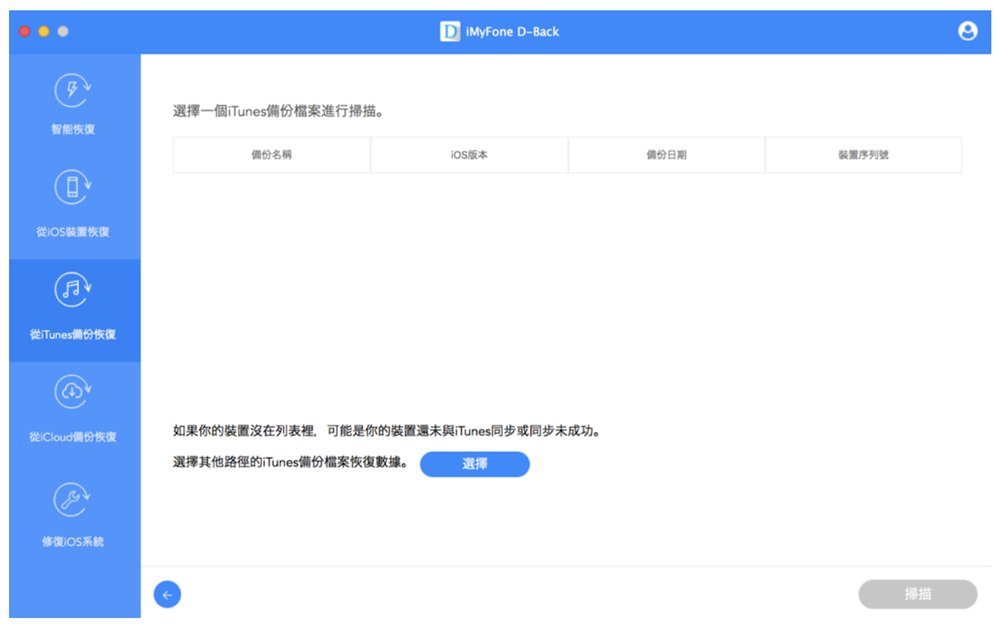
Task: Sort by the 備份名稱 column header
Action: [x=271, y=156]
